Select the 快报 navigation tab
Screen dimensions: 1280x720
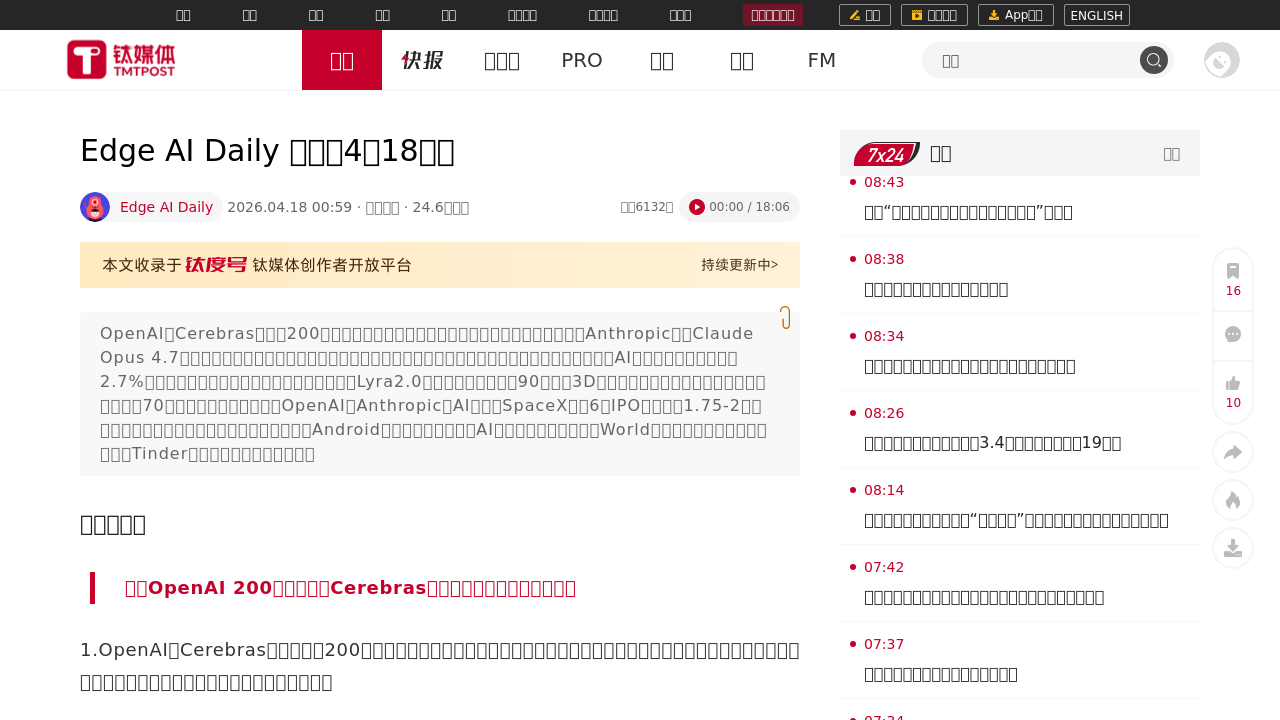coord(422,60)
